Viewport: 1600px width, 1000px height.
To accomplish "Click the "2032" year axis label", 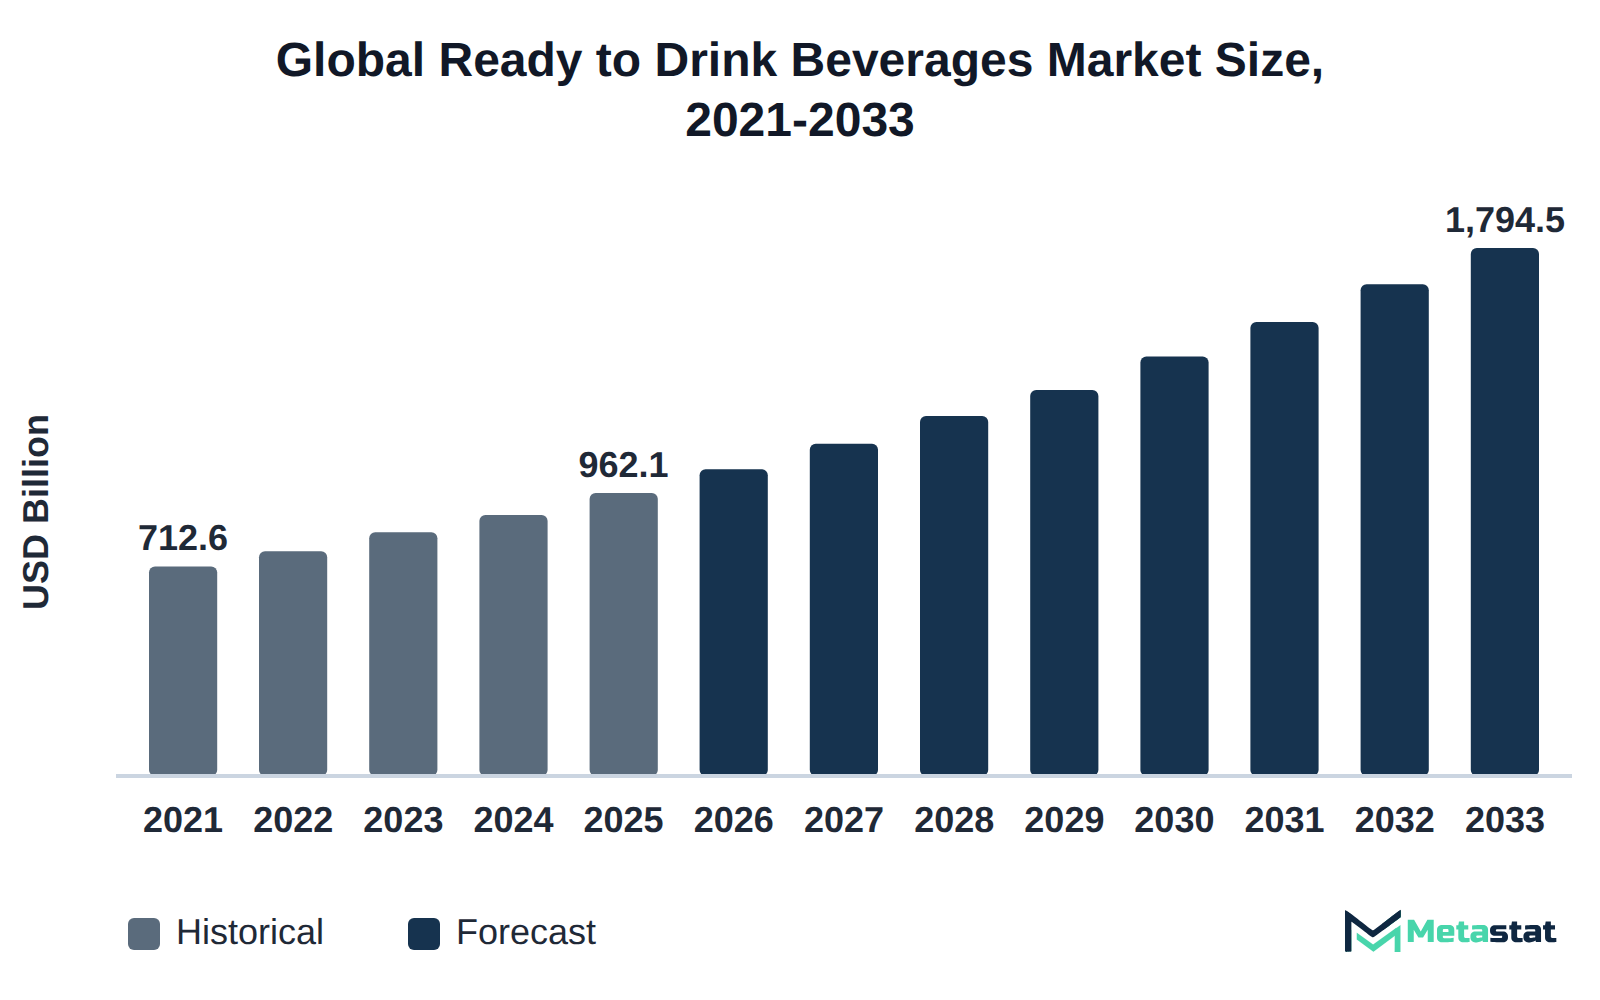I will [x=1394, y=820].
